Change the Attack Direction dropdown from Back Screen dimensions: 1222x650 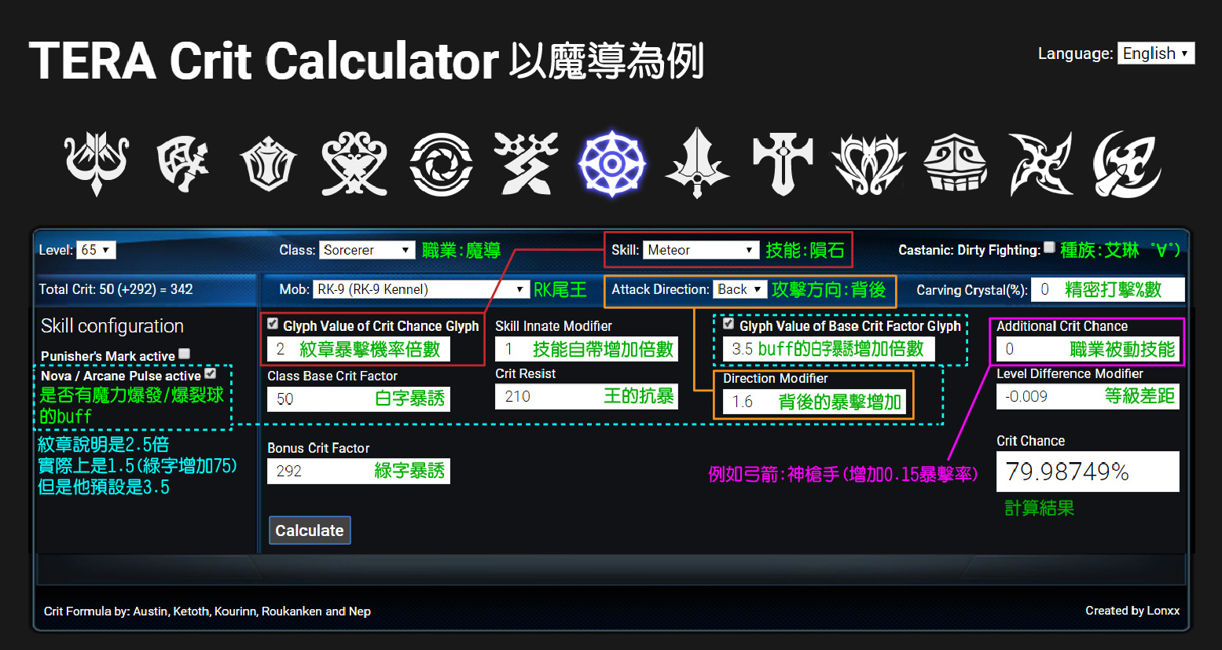click(739, 288)
